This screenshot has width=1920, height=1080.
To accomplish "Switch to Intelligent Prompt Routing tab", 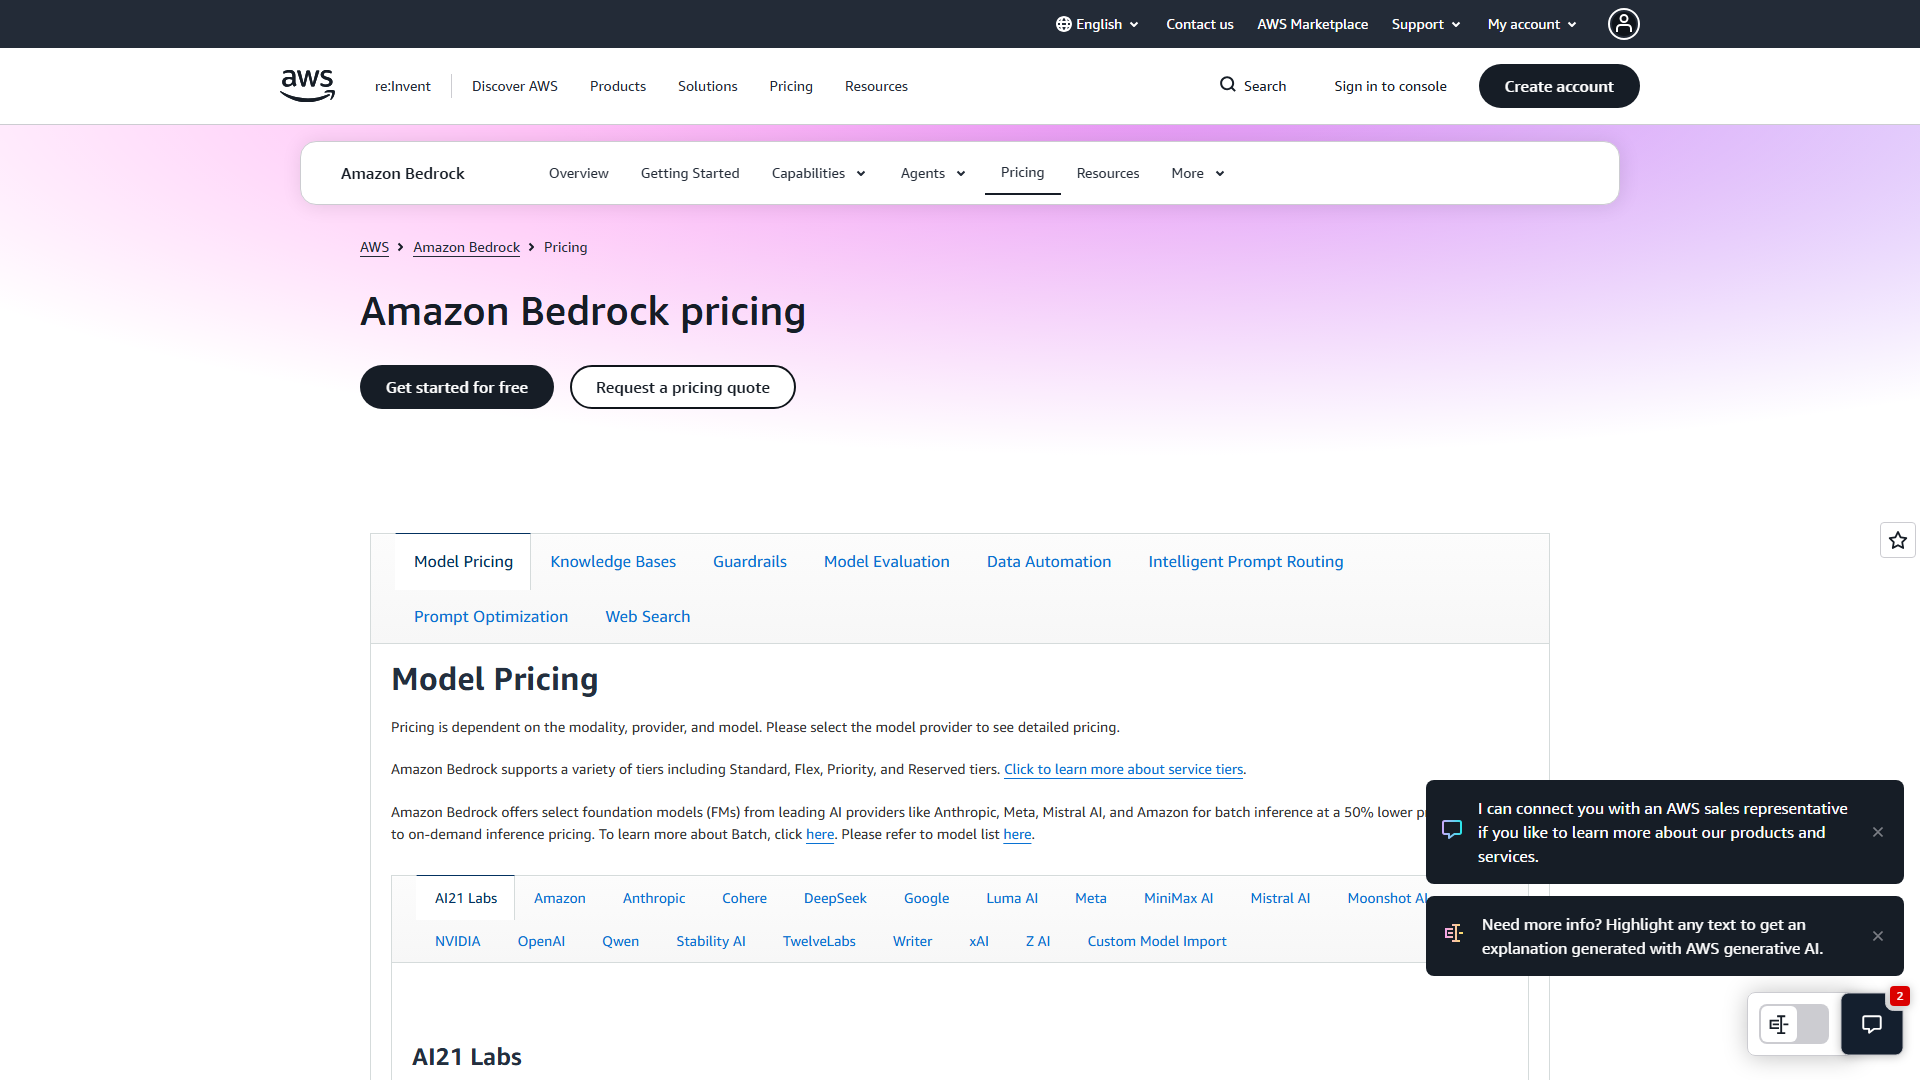I will (1245, 561).
